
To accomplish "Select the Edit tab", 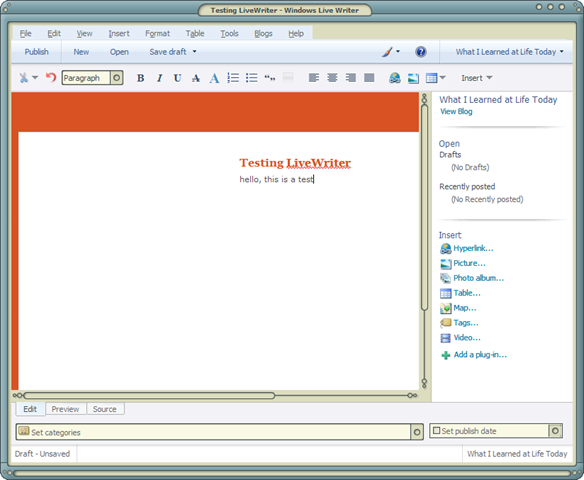I will click(30, 409).
